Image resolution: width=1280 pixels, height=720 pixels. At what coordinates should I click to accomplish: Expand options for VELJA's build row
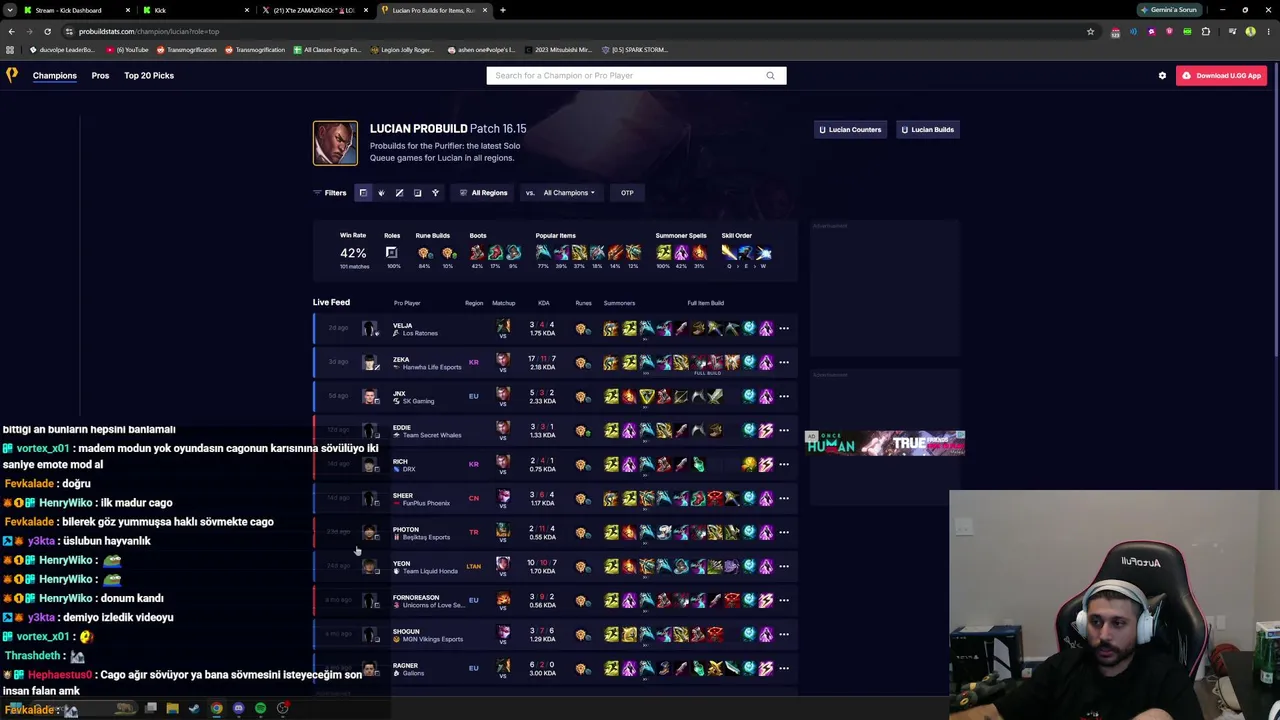(x=784, y=328)
